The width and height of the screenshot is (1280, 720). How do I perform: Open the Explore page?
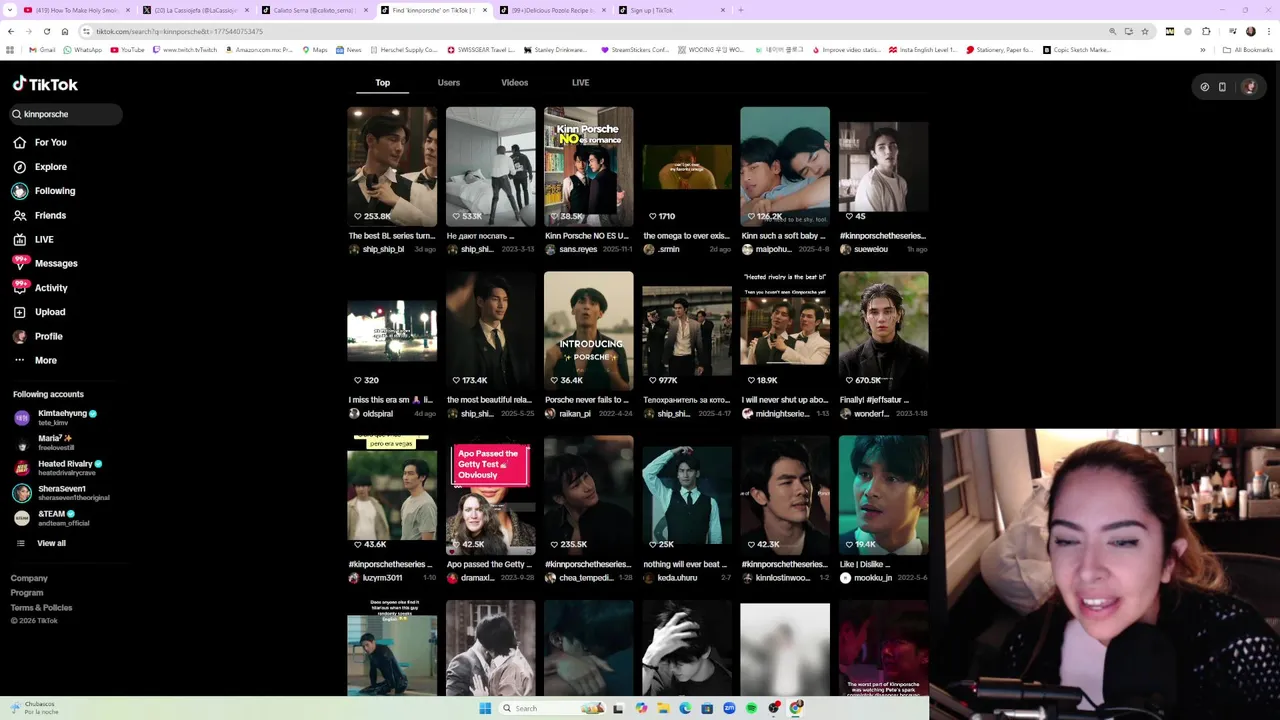(40, 167)
